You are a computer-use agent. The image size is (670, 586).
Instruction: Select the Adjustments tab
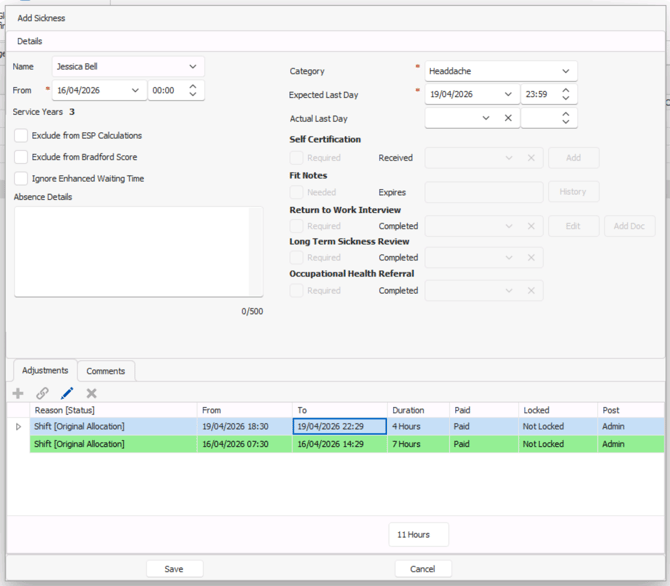point(44,371)
